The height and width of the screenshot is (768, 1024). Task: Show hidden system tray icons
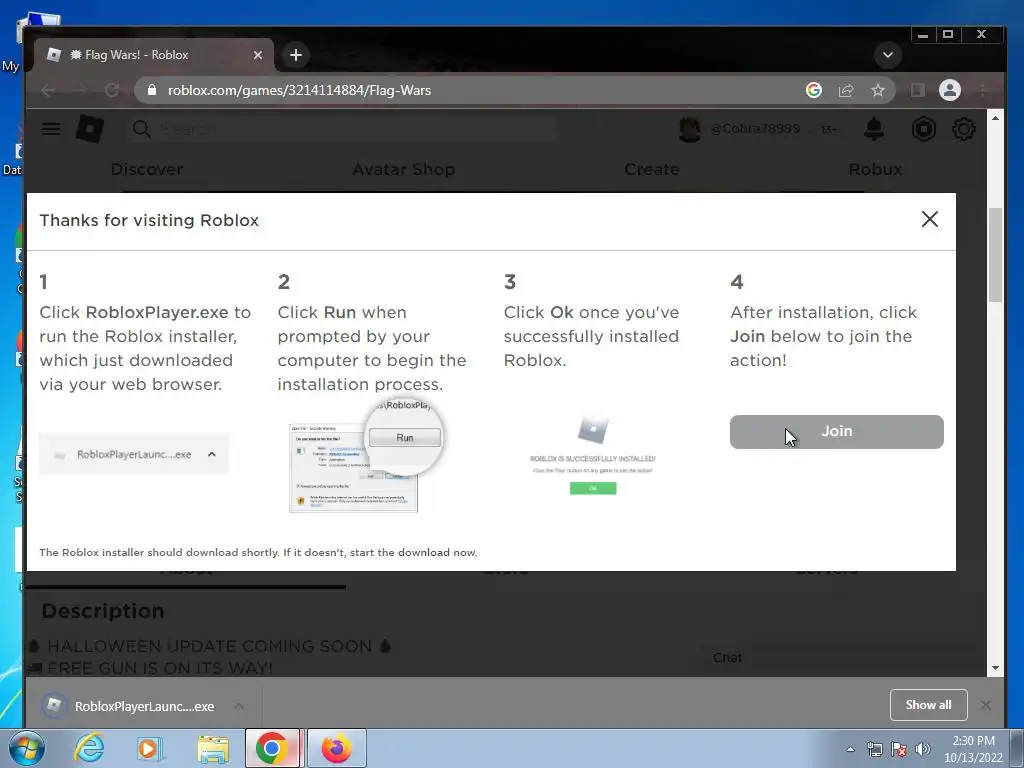850,749
